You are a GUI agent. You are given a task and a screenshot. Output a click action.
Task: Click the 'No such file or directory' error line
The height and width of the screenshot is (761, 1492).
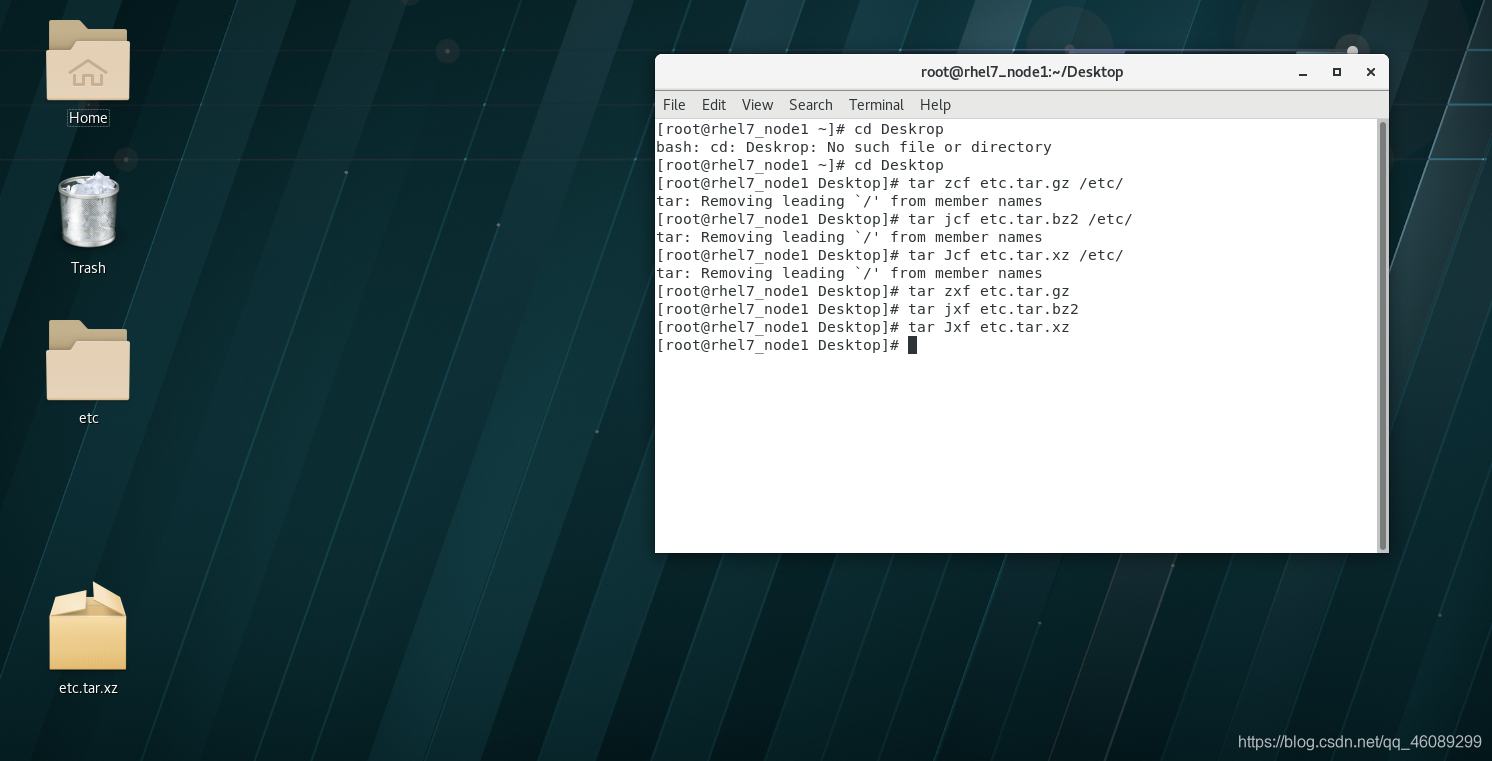click(x=854, y=147)
